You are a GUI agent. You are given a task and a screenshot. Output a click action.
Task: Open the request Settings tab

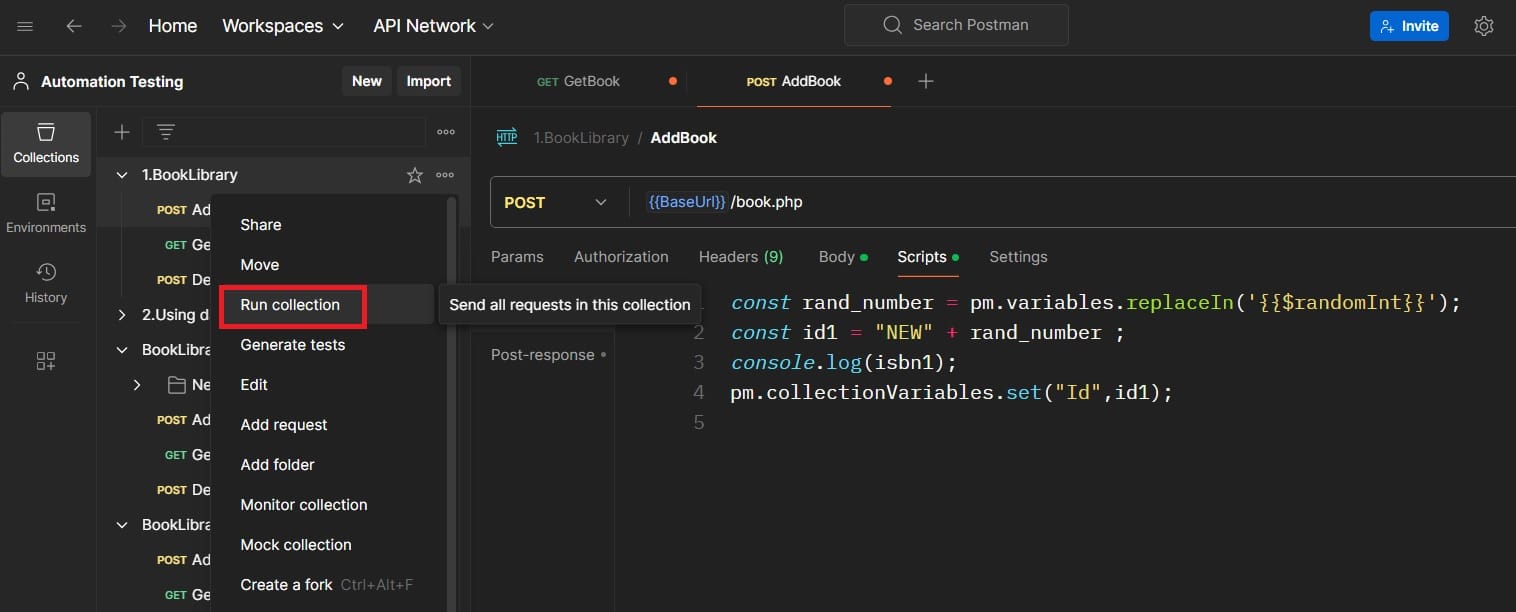click(1018, 257)
